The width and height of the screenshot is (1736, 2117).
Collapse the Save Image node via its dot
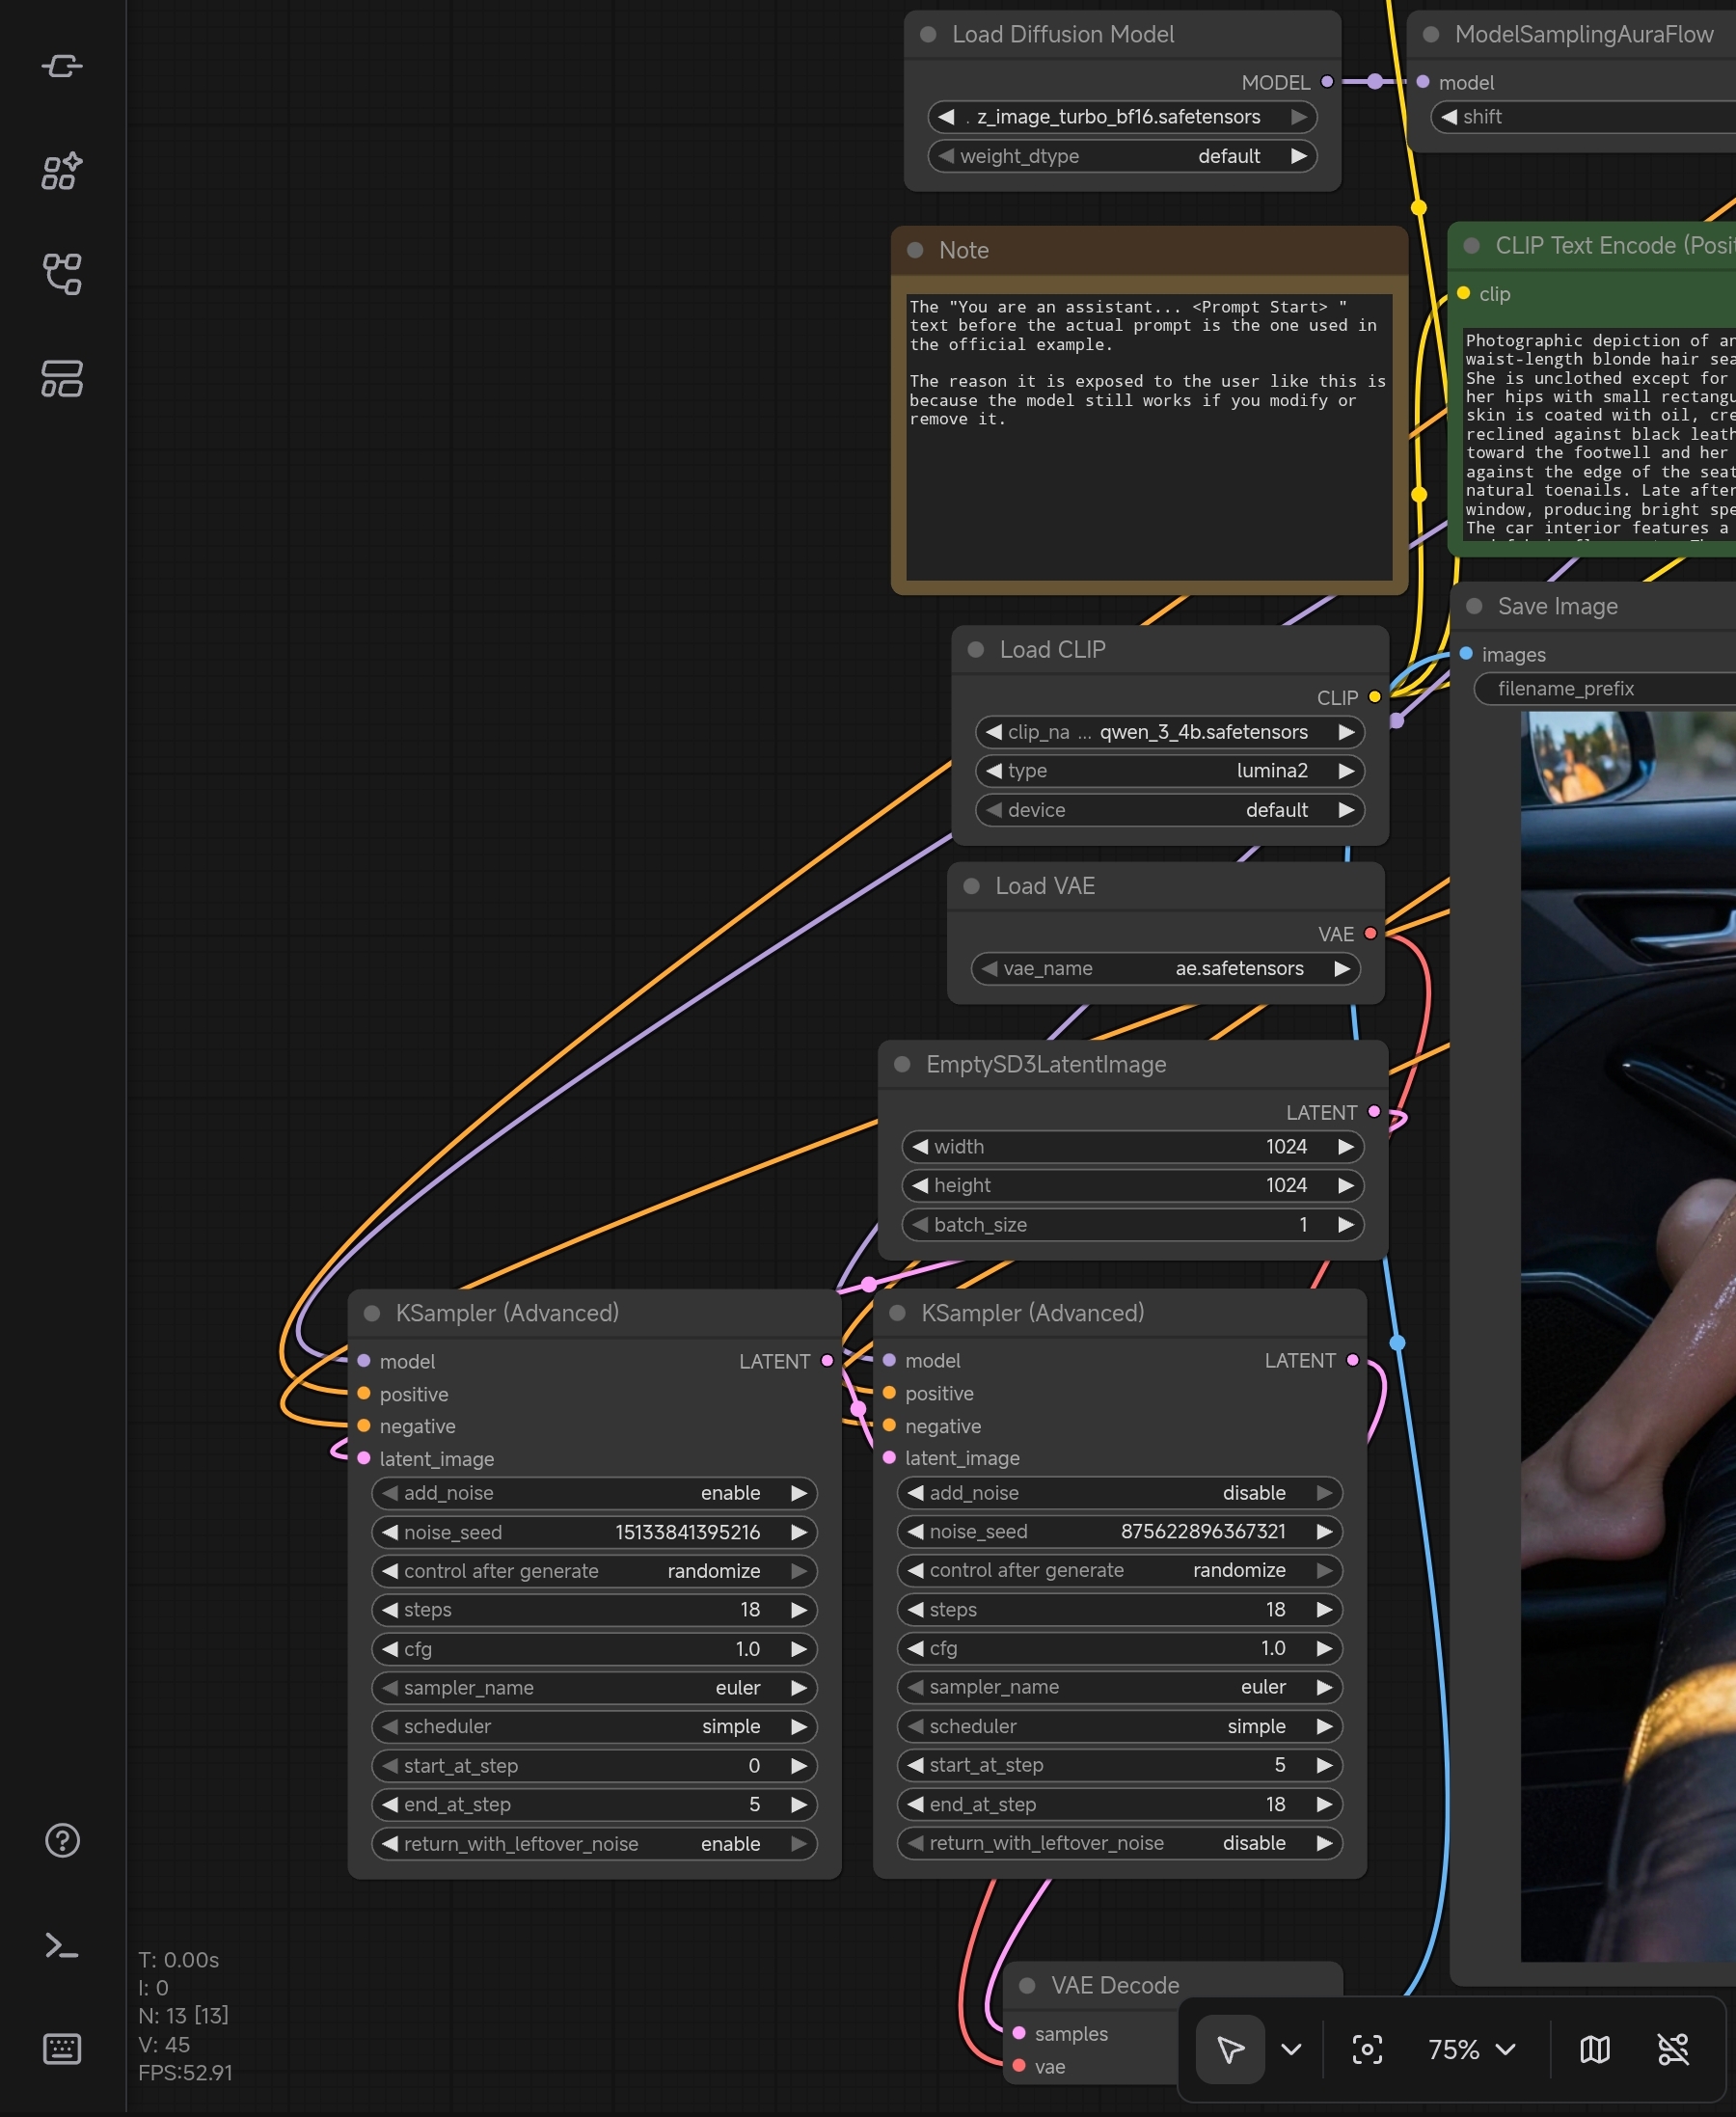pyautogui.click(x=1474, y=606)
